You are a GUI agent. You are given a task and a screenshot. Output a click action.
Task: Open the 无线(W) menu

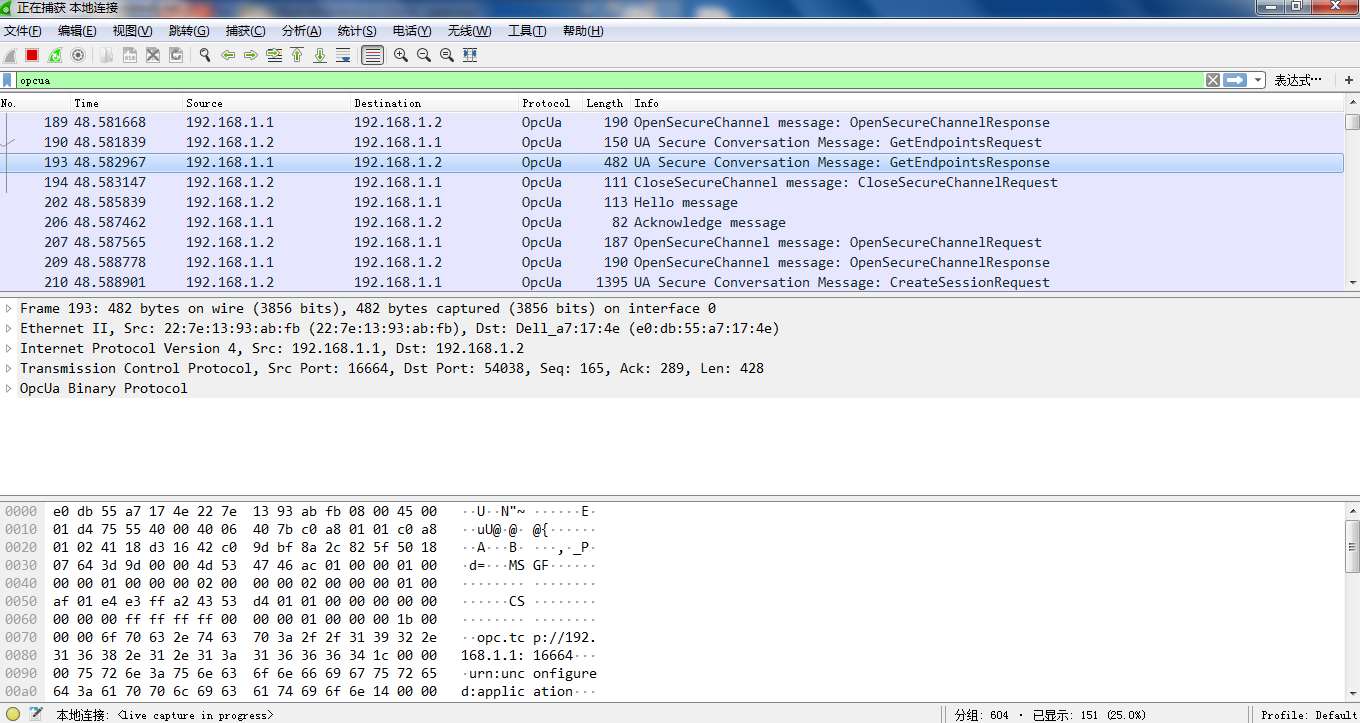click(469, 31)
